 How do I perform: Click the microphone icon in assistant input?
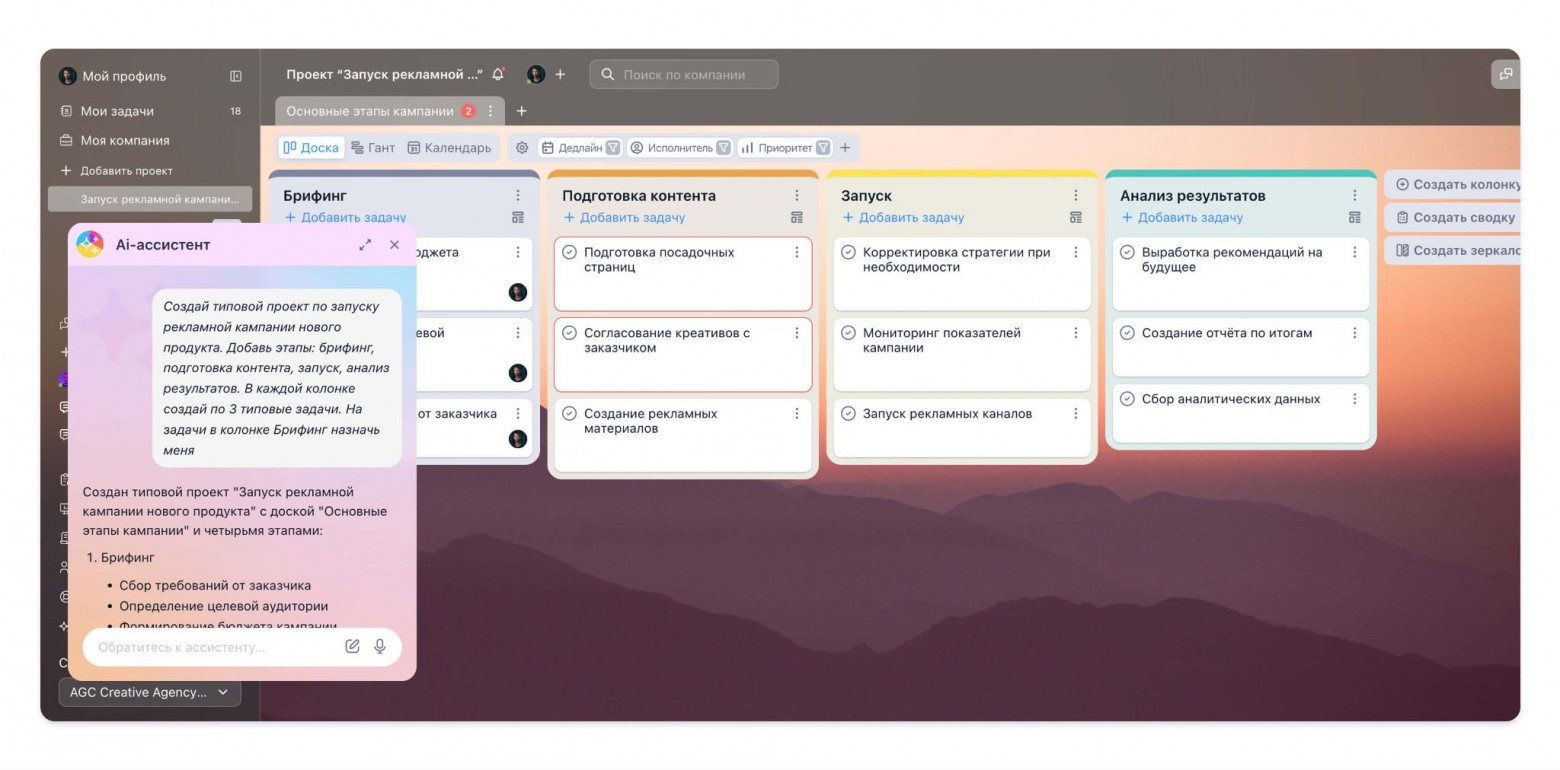[380, 647]
